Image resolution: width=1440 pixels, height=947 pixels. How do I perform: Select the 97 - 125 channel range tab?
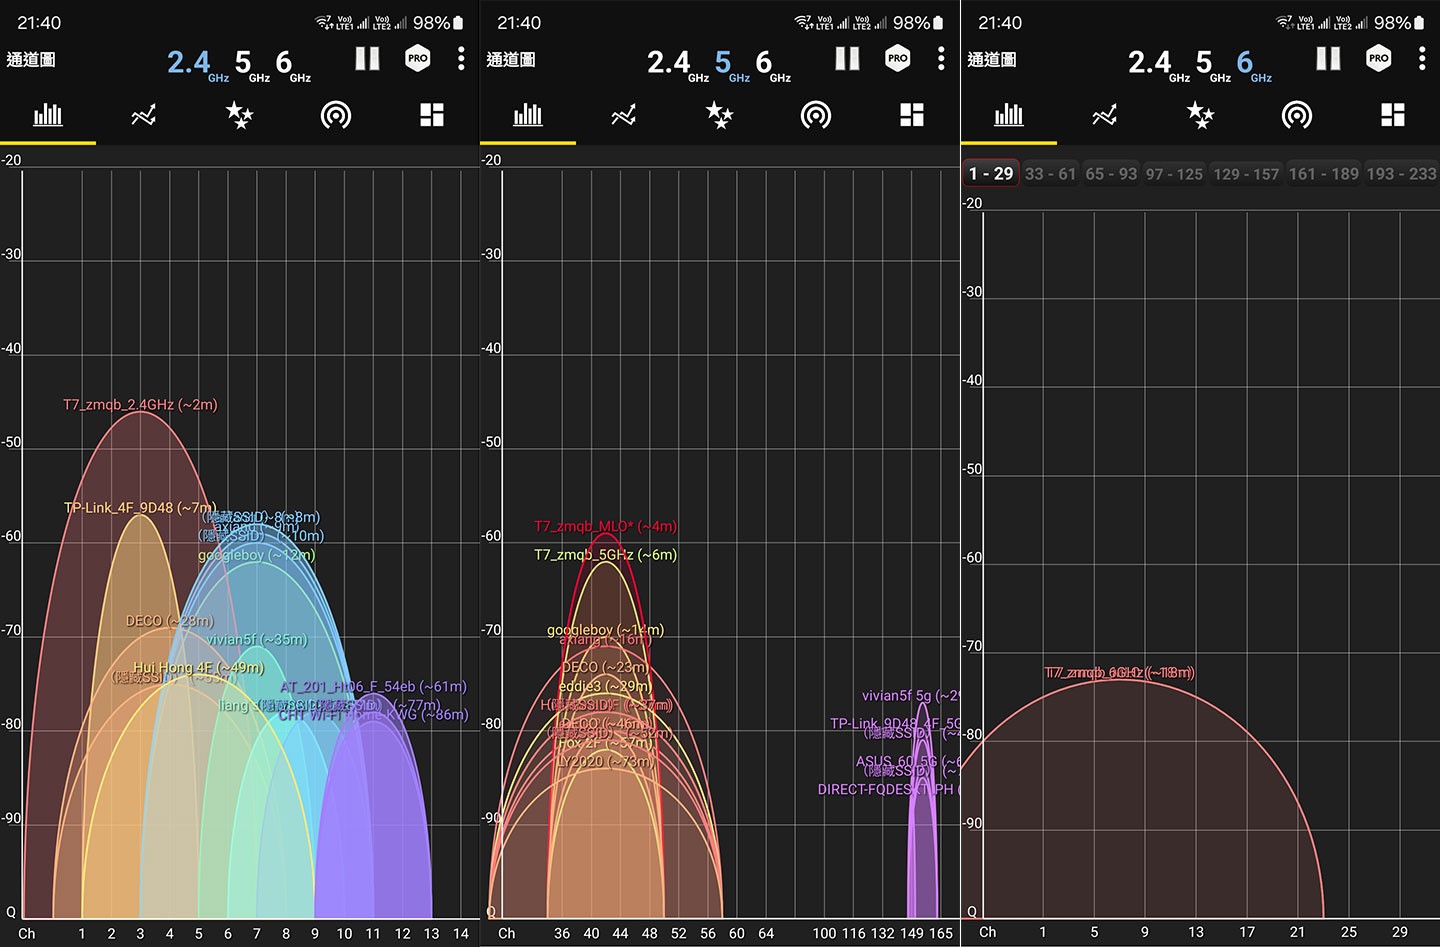[1174, 174]
